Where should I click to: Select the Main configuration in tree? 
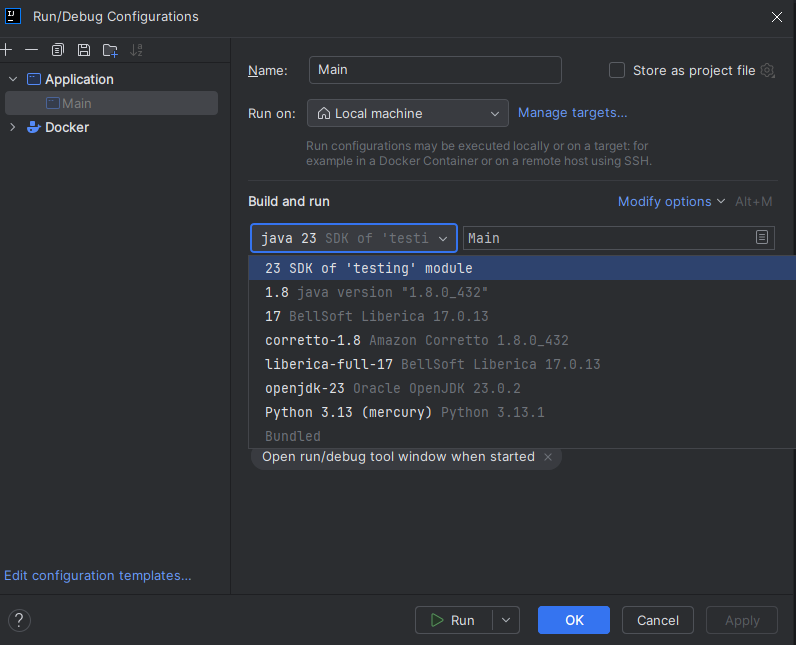pyautogui.click(x=111, y=103)
